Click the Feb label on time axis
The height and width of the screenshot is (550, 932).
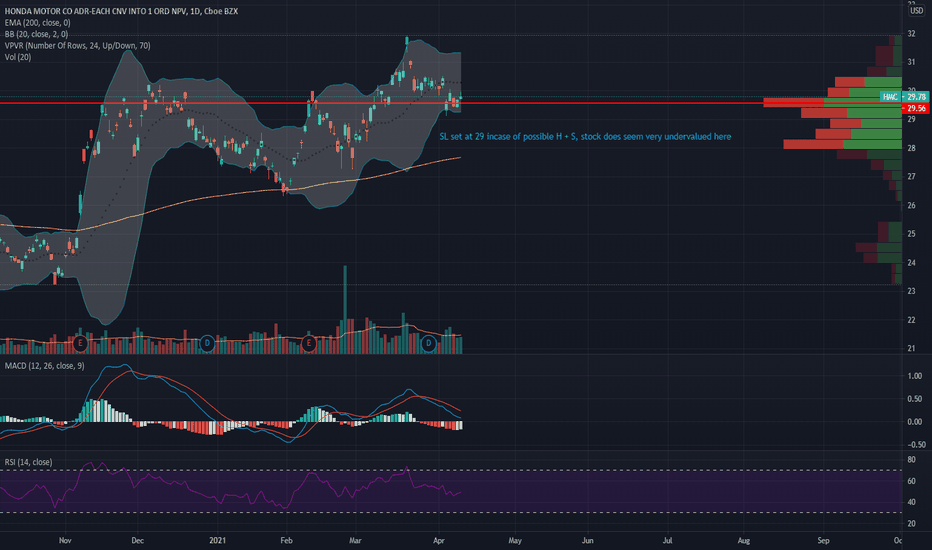[286, 540]
